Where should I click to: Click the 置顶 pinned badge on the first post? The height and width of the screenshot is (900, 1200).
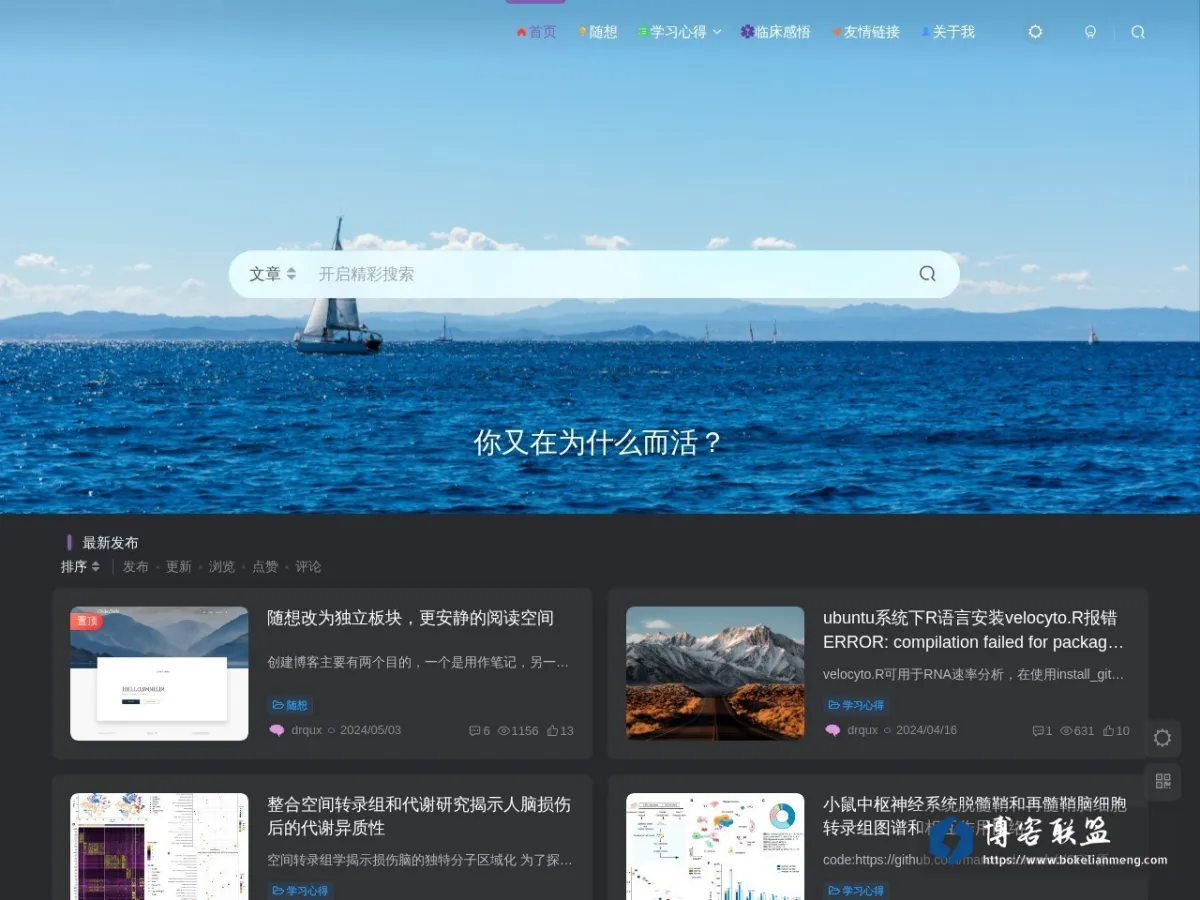click(87, 621)
